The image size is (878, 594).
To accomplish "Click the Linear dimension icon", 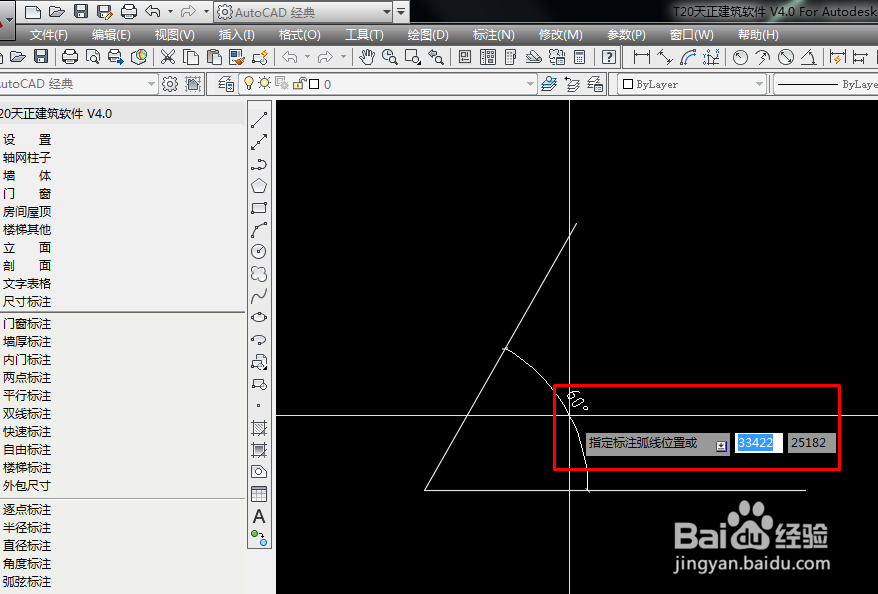I will click(641, 57).
